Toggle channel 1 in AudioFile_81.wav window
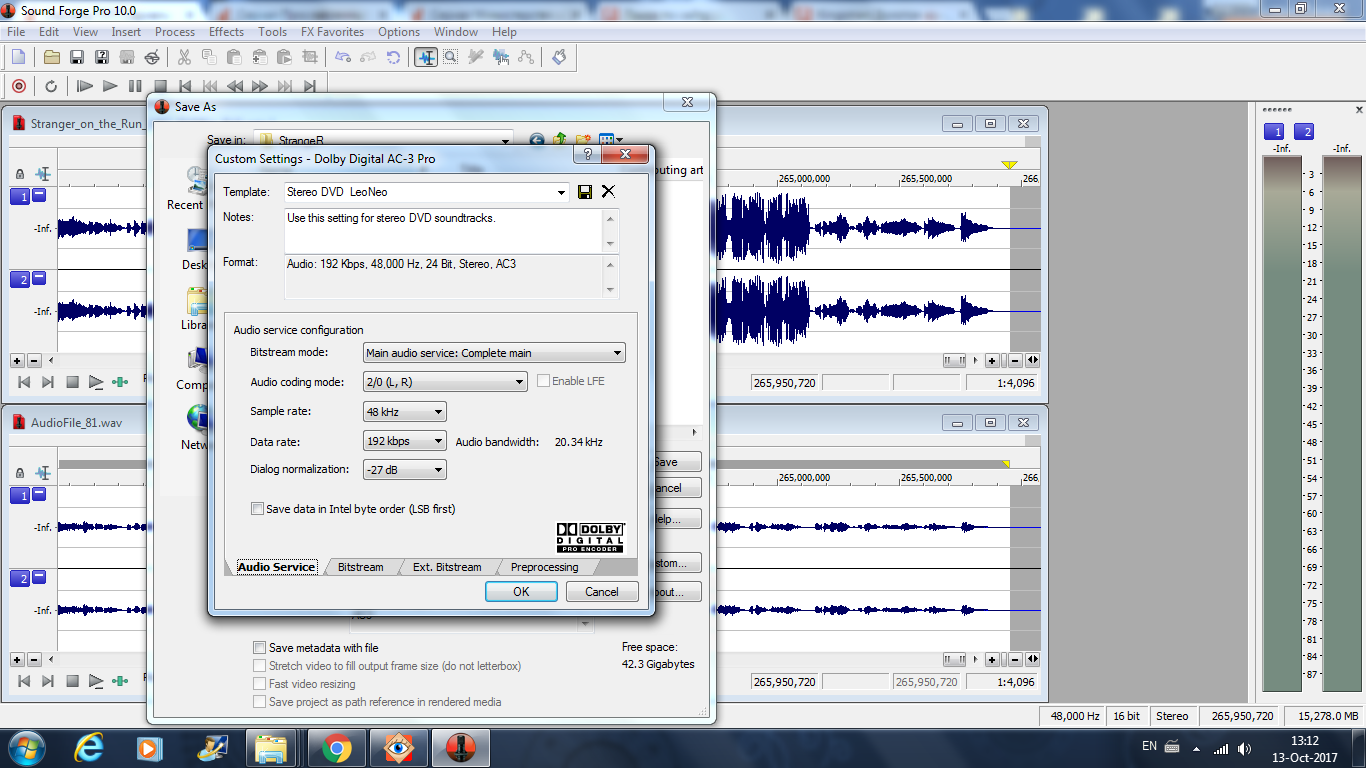This screenshot has height=768, width=1366. [x=20, y=496]
